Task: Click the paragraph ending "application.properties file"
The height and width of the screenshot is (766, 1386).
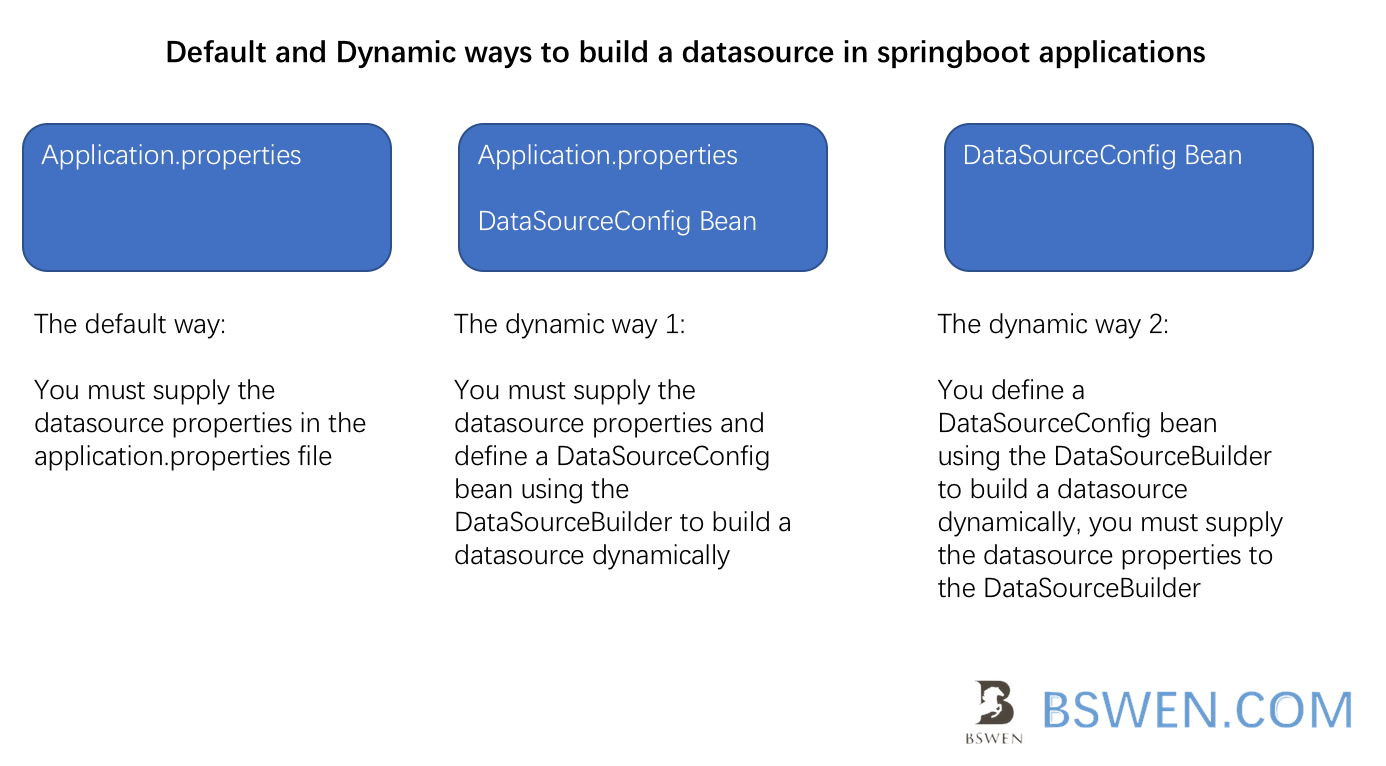Action: (200, 423)
